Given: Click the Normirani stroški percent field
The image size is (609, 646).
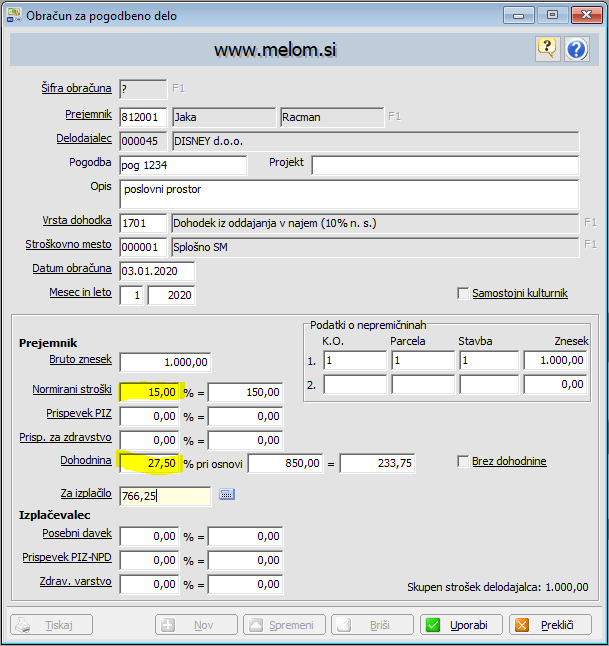Looking at the screenshot, I should click(150, 391).
